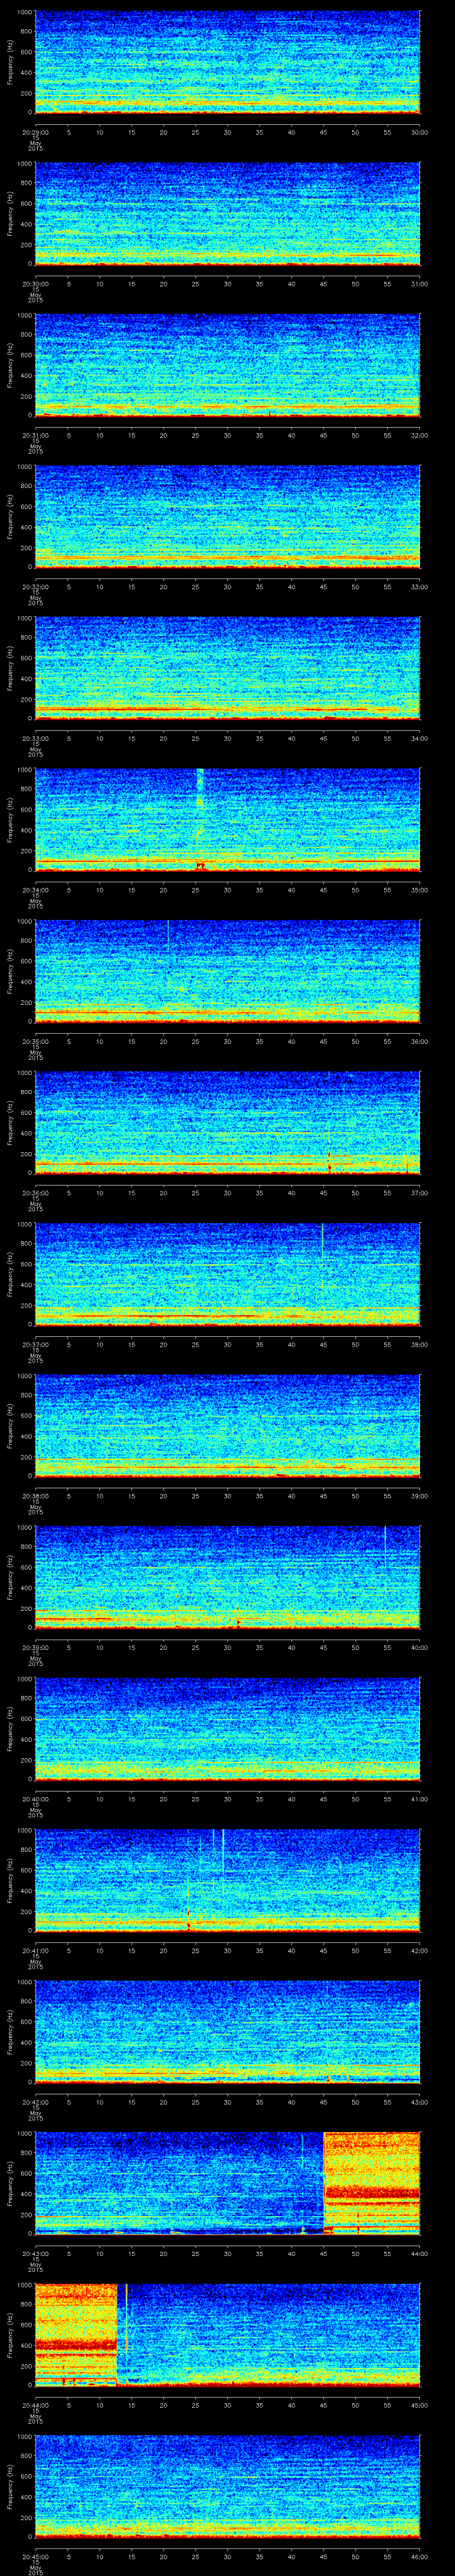Screen dimensions: 455x2576
Task: Select the broadband red burst at start of 20:44:00 spectrogram
Action: (76, 2335)
